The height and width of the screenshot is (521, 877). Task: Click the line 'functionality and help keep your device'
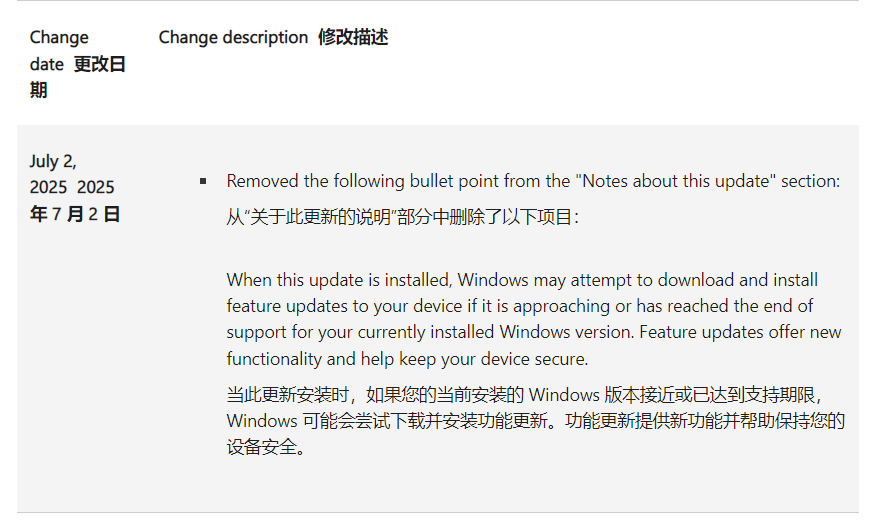(x=407, y=358)
